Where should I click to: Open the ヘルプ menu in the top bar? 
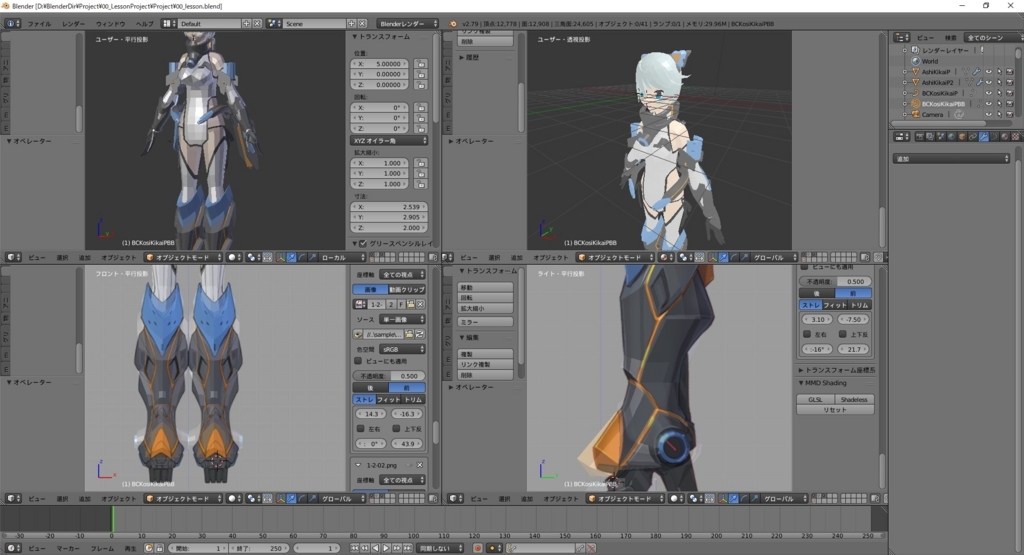(x=144, y=24)
